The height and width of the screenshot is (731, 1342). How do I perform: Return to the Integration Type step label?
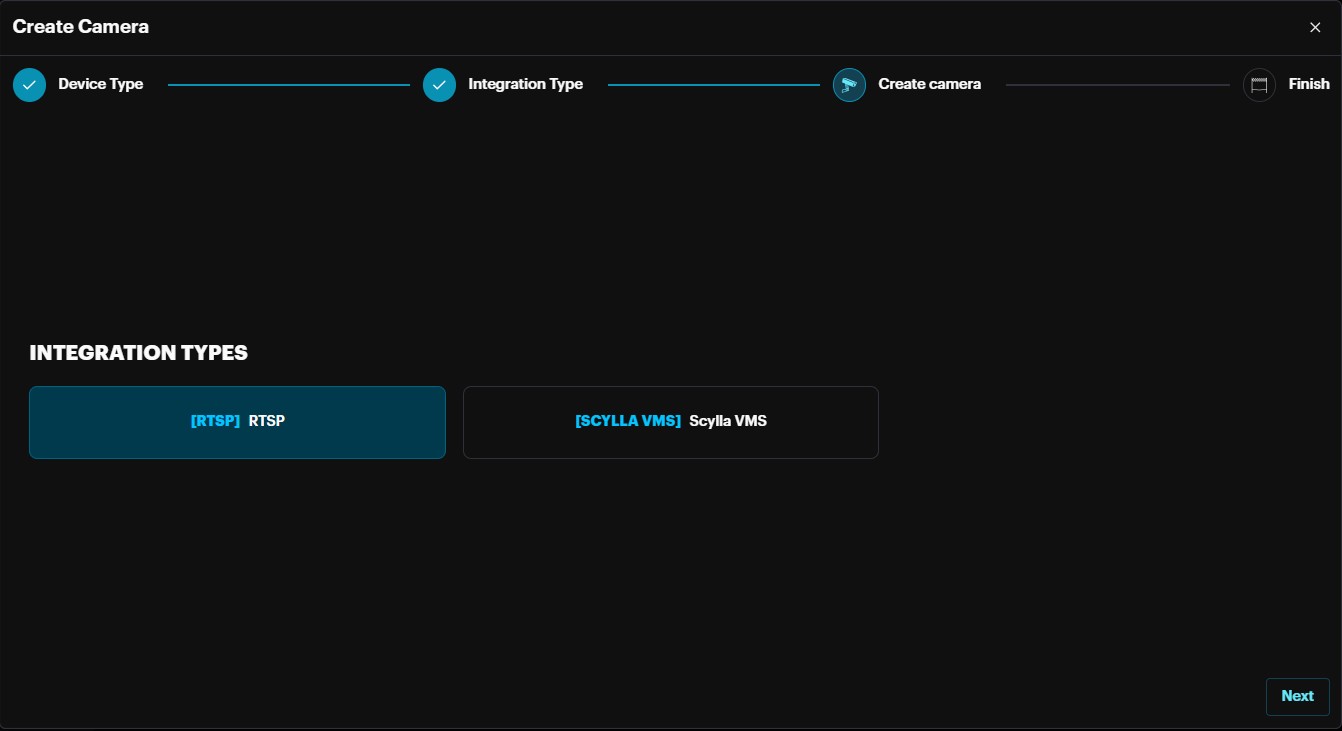coord(525,84)
